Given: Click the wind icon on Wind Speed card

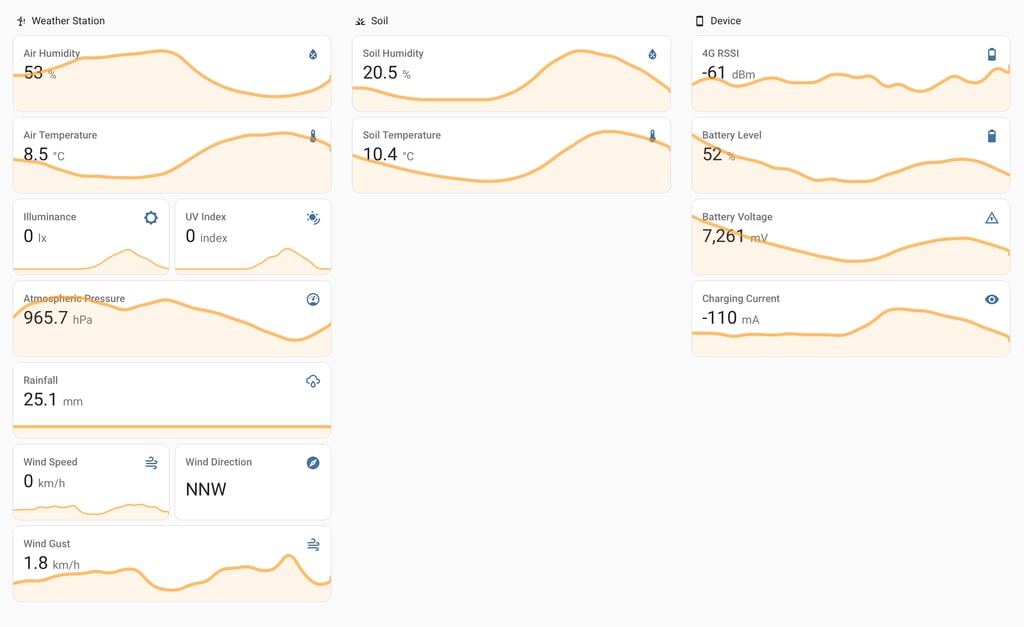Looking at the screenshot, I should (152, 463).
